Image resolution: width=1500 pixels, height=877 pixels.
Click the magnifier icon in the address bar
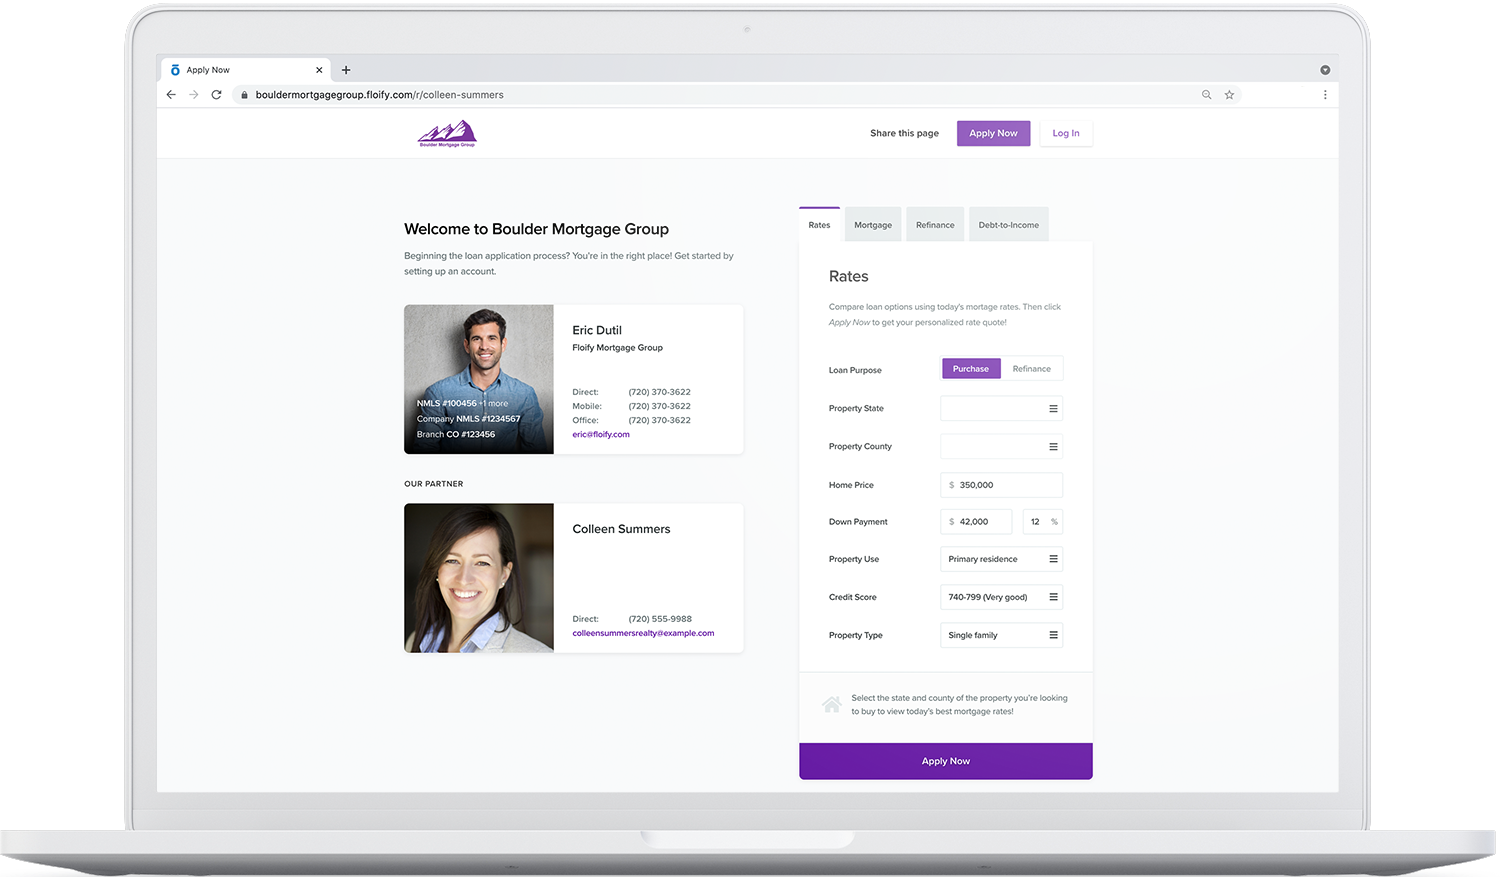1207,94
